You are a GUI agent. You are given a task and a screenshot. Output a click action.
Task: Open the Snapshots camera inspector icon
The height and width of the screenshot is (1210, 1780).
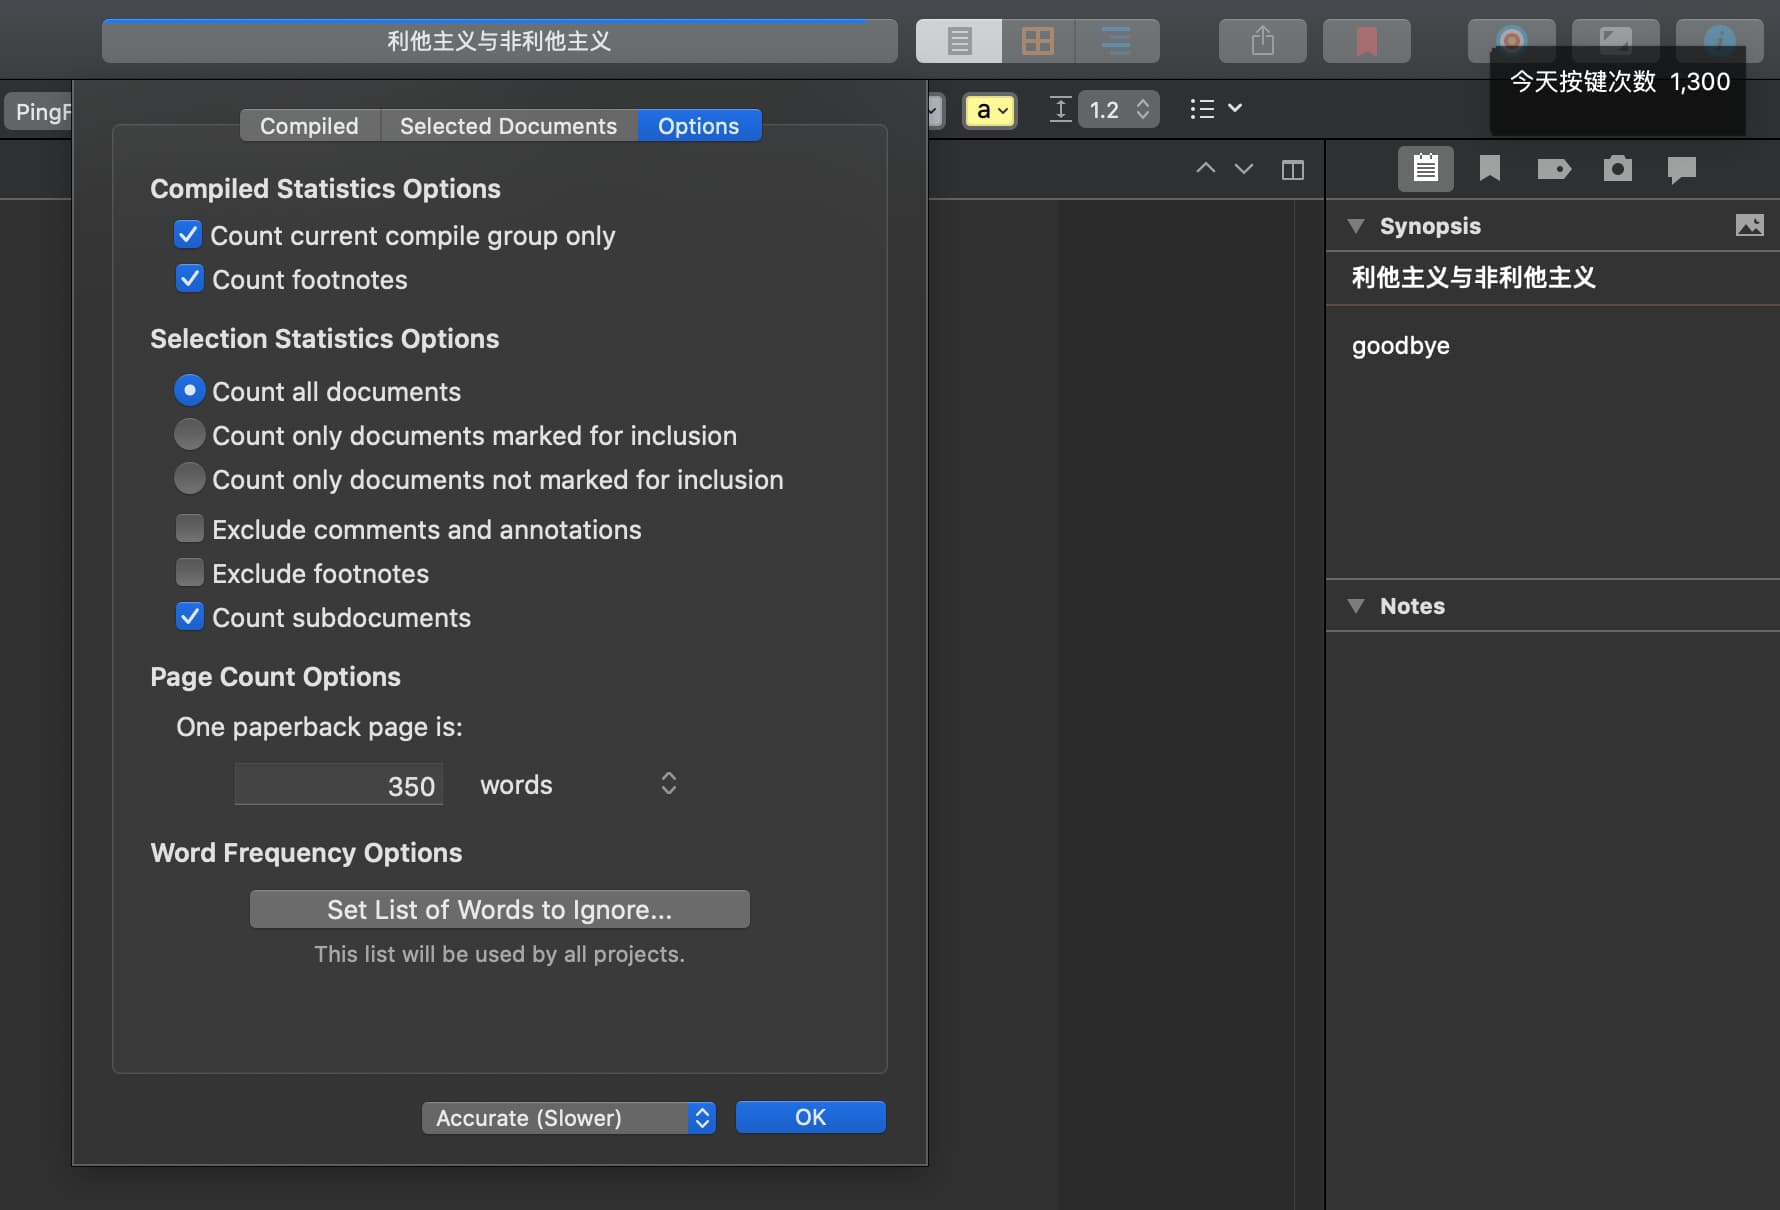tap(1617, 169)
